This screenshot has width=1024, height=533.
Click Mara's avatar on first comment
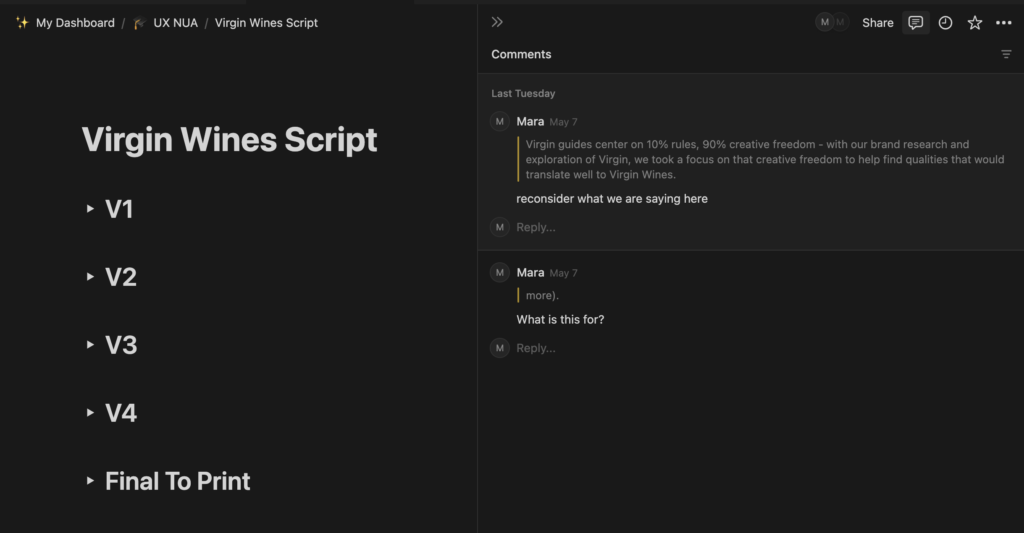[x=500, y=121]
